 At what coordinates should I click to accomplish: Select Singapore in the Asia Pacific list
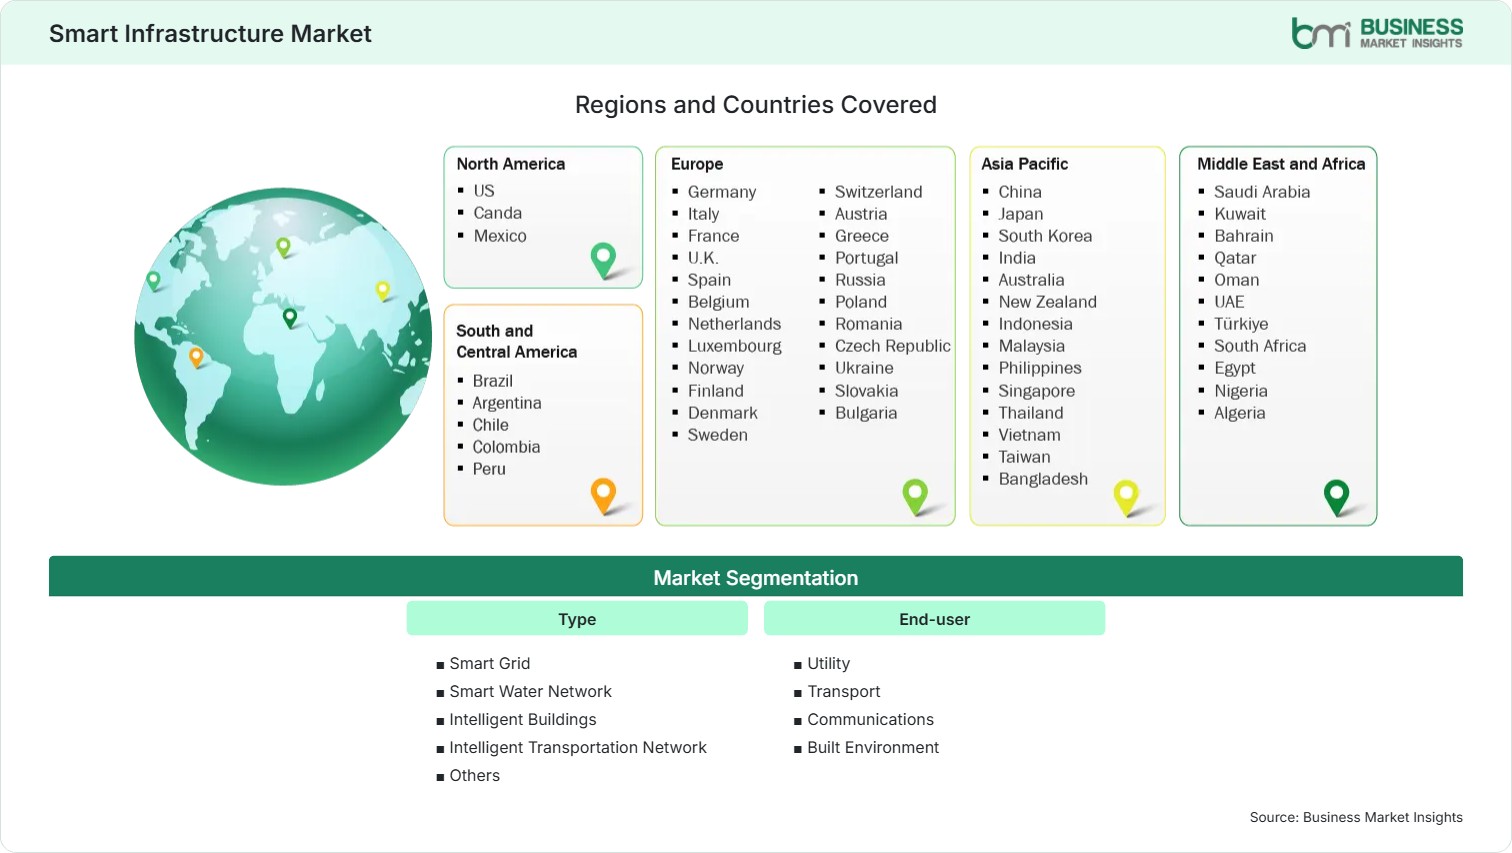(1037, 391)
